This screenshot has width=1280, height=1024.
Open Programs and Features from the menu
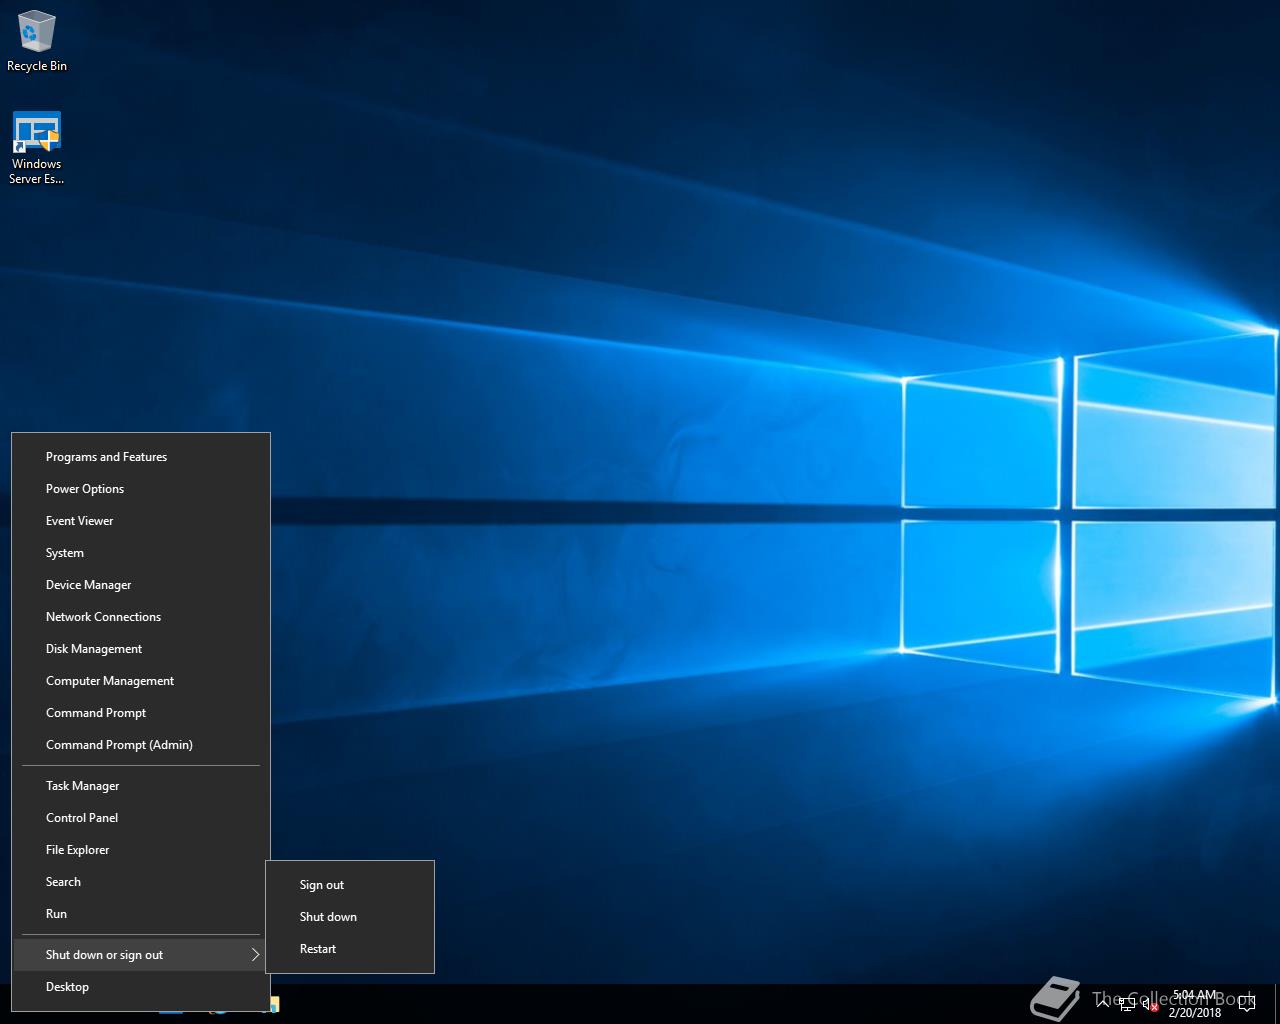(141, 457)
